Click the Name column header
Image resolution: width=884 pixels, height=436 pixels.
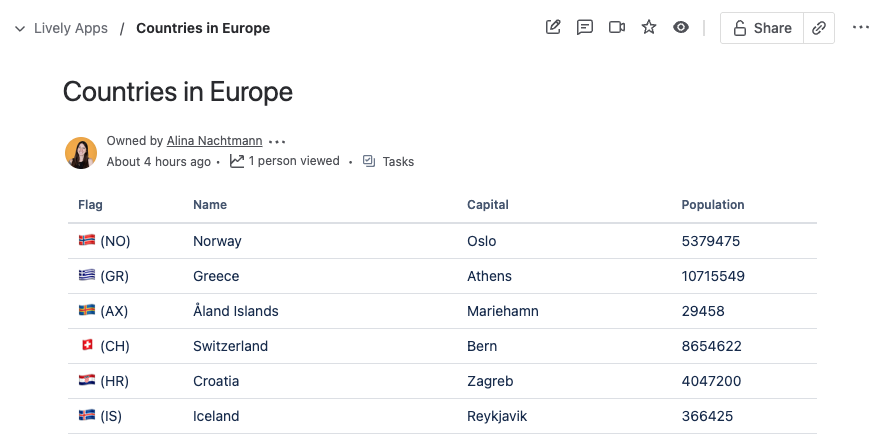pyautogui.click(x=210, y=205)
